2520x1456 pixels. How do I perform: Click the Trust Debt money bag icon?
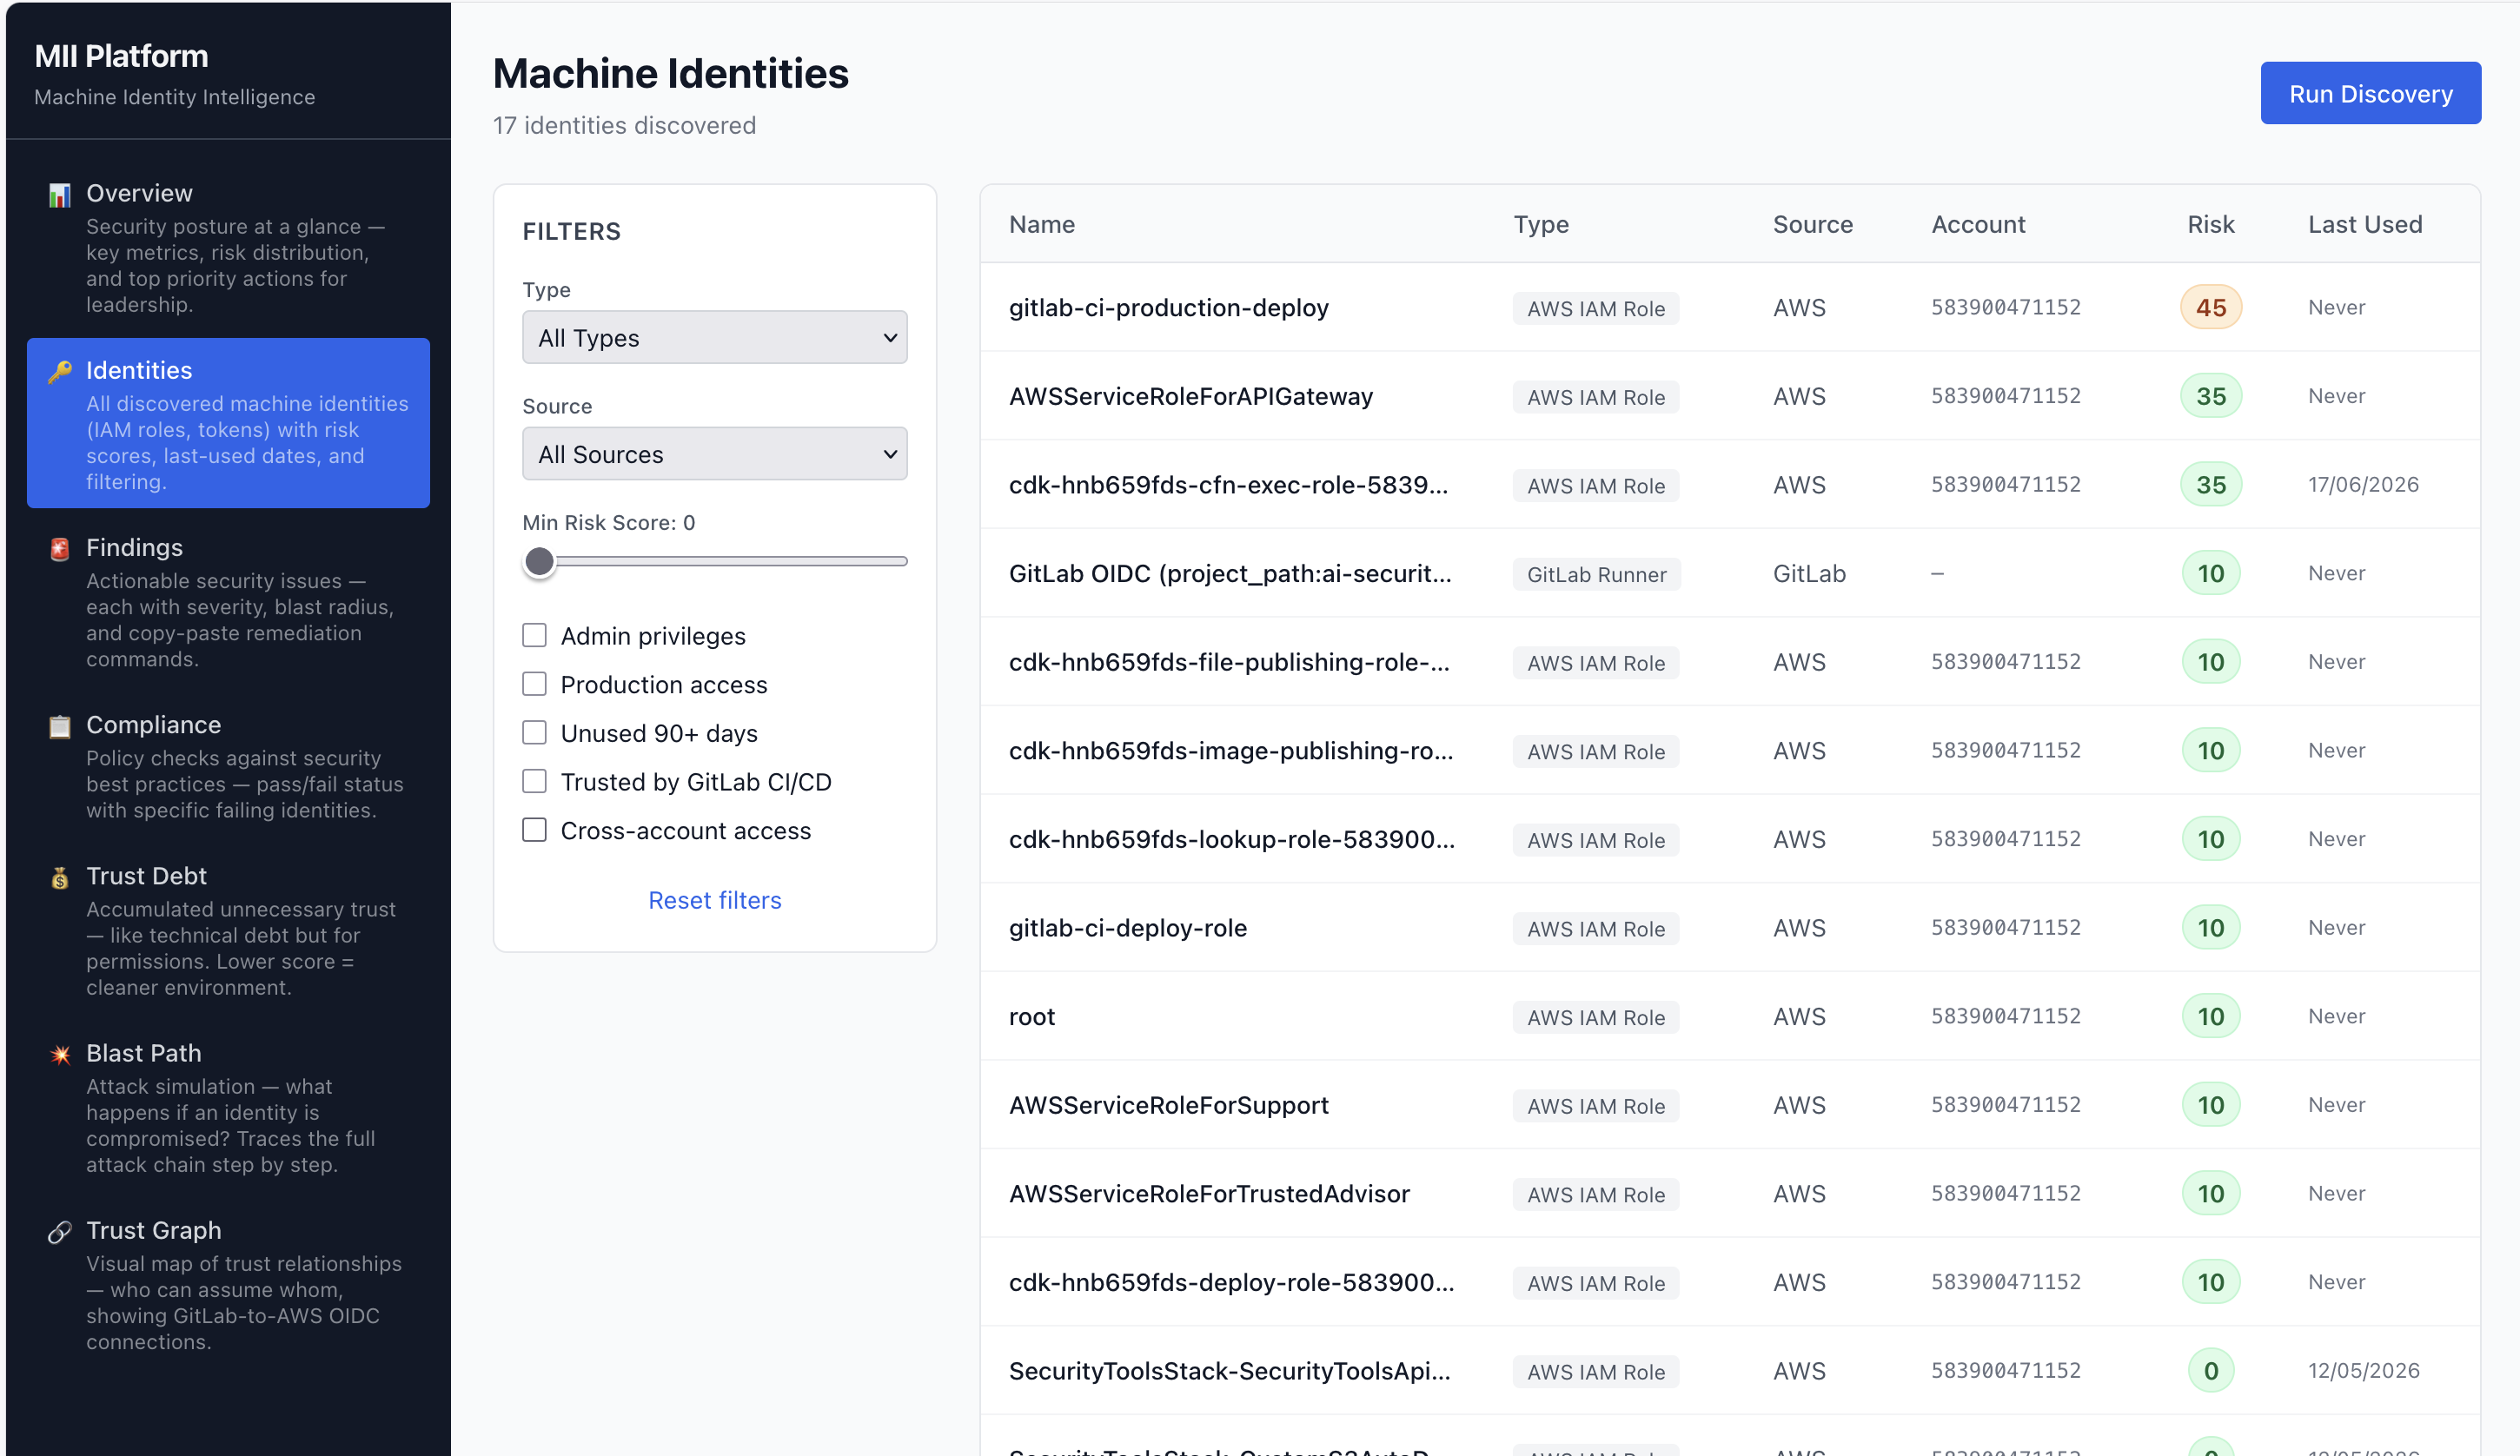(60, 877)
